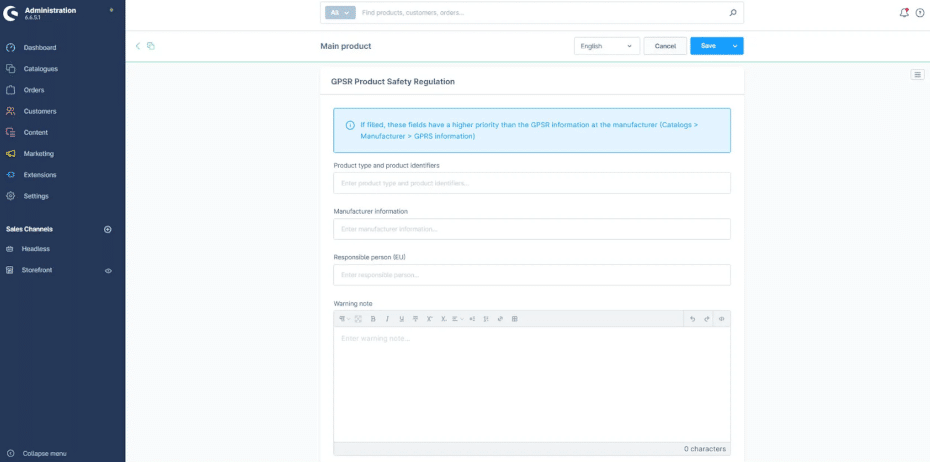
Task: Click the Shopware logo
Action: click(11, 13)
